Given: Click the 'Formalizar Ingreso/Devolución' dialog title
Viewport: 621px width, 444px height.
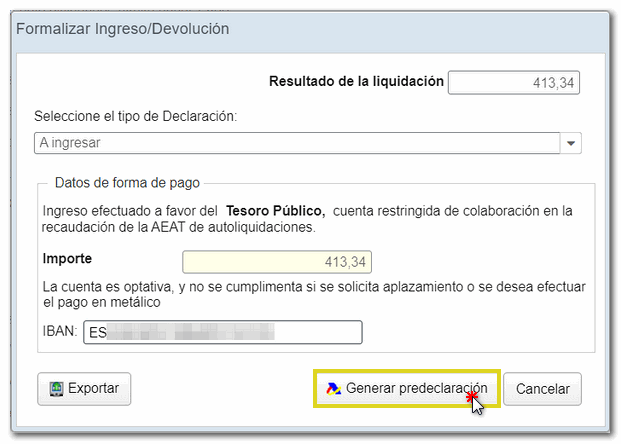Looking at the screenshot, I should click(x=123, y=28).
